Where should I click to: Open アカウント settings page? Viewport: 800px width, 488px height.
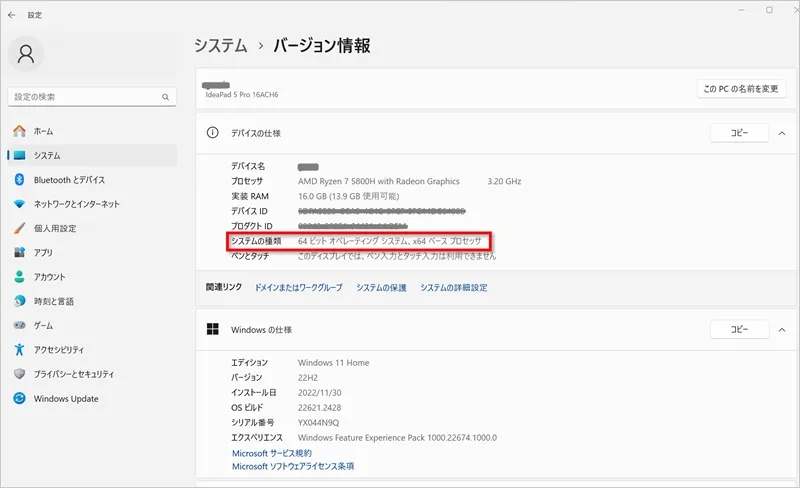coord(92,277)
